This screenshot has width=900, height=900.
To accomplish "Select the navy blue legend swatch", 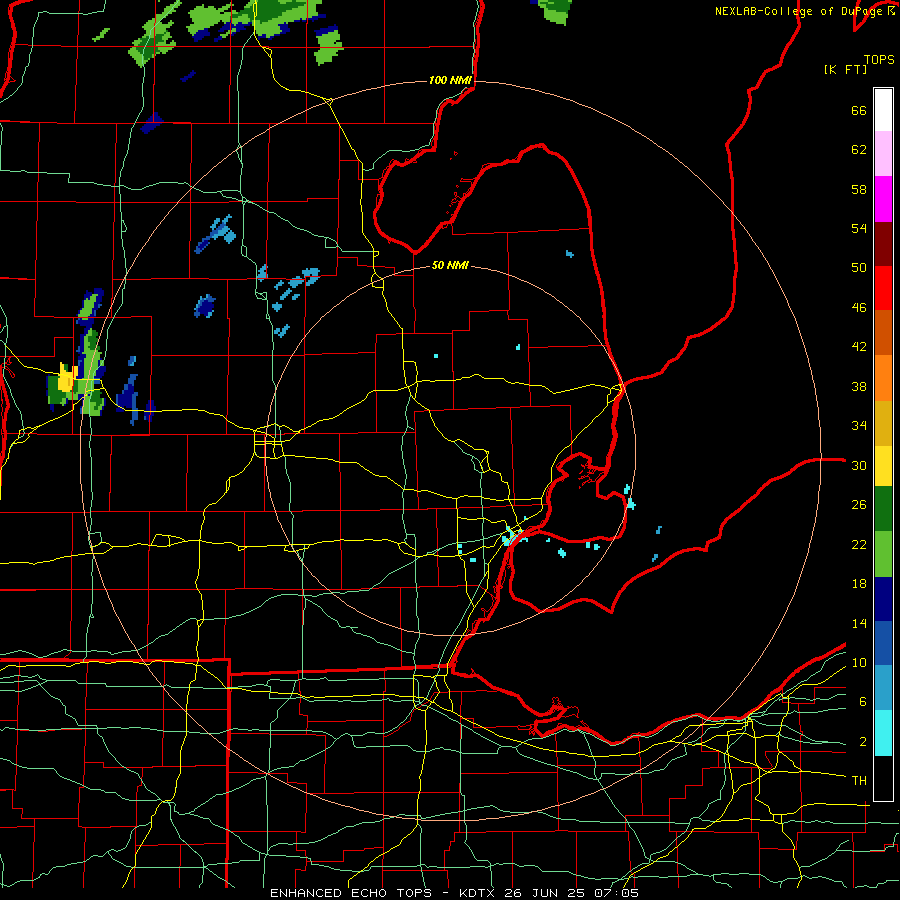I will coord(883,599).
